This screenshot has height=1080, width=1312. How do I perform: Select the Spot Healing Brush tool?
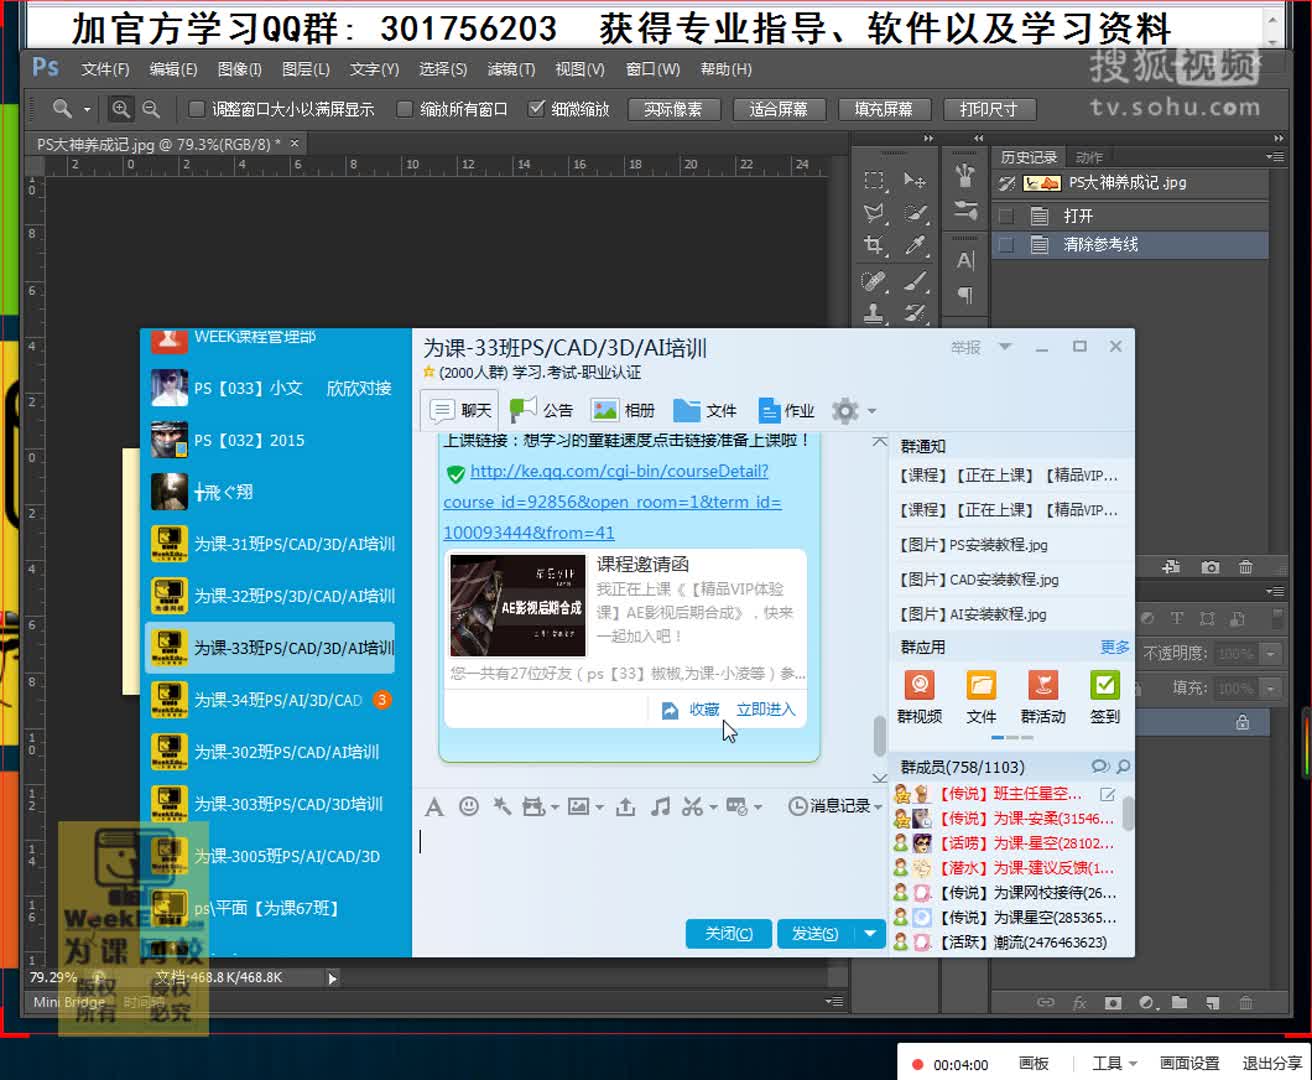(874, 281)
